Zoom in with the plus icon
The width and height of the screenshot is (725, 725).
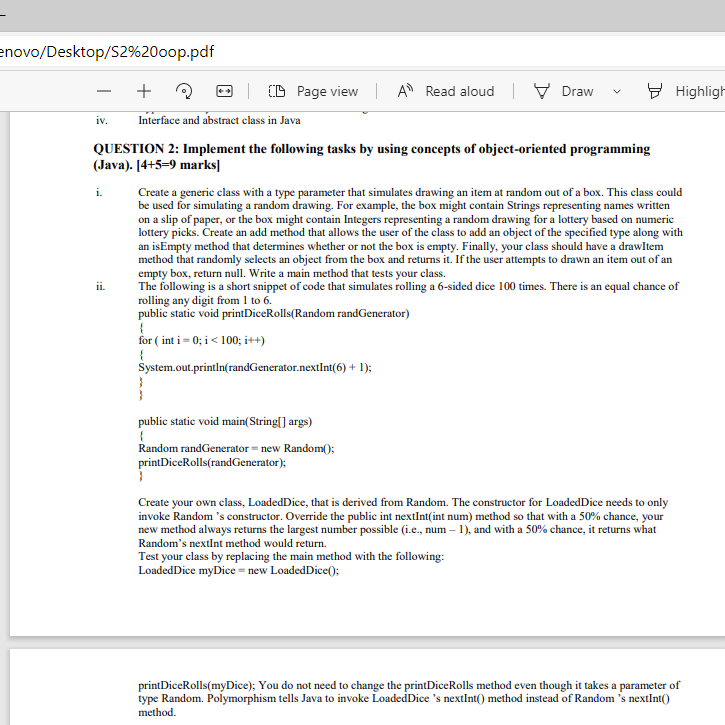[x=144, y=91]
